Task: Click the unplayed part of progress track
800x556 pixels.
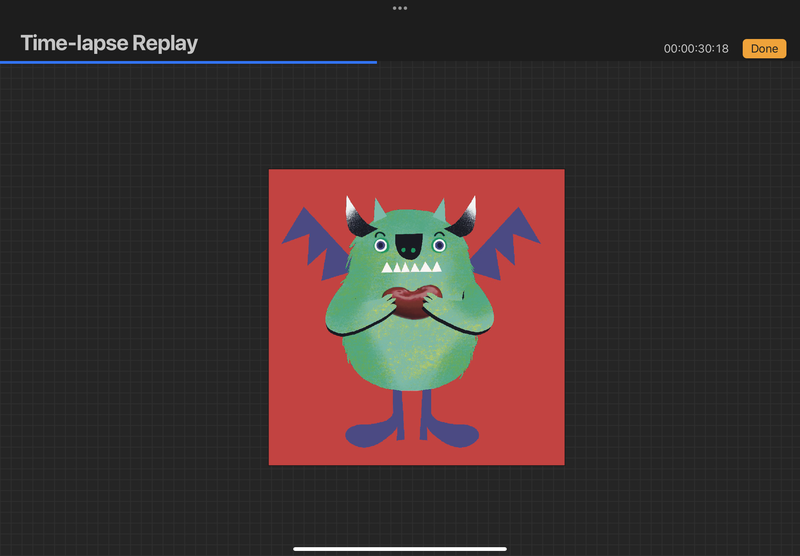Action: point(588,62)
